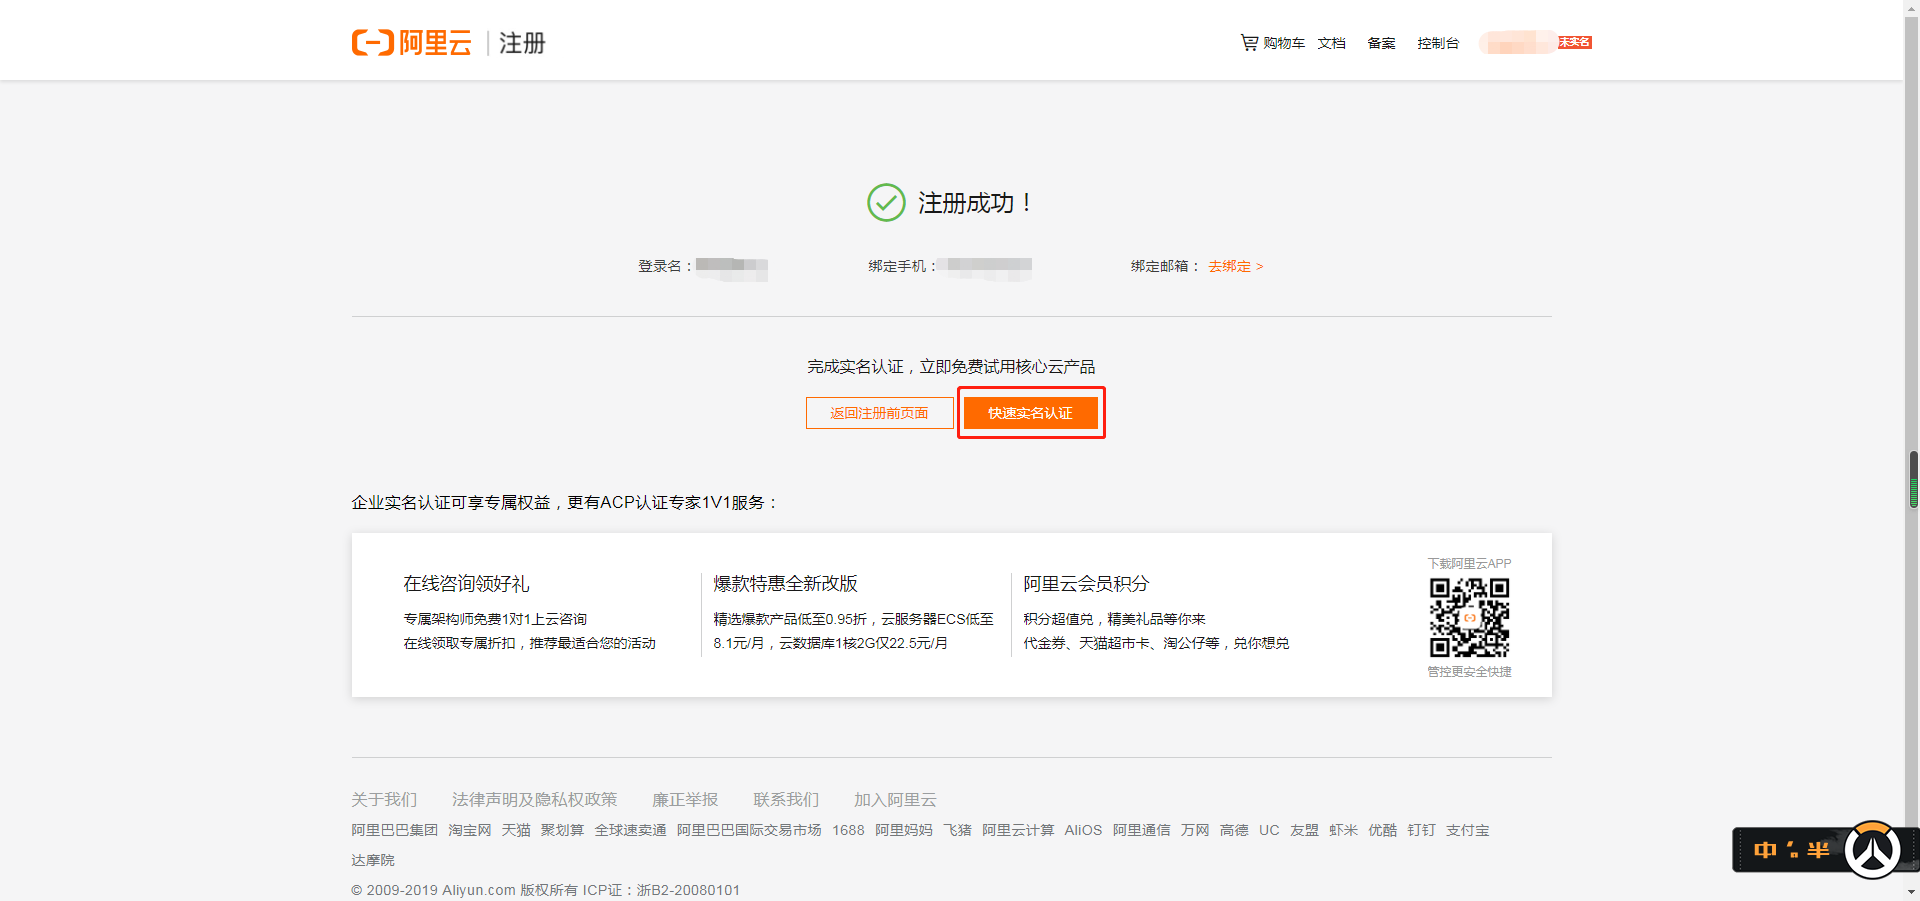The width and height of the screenshot is (1920, 901).
Task: Click the round Overwatch logo icon
Action: pos(1872,850)
